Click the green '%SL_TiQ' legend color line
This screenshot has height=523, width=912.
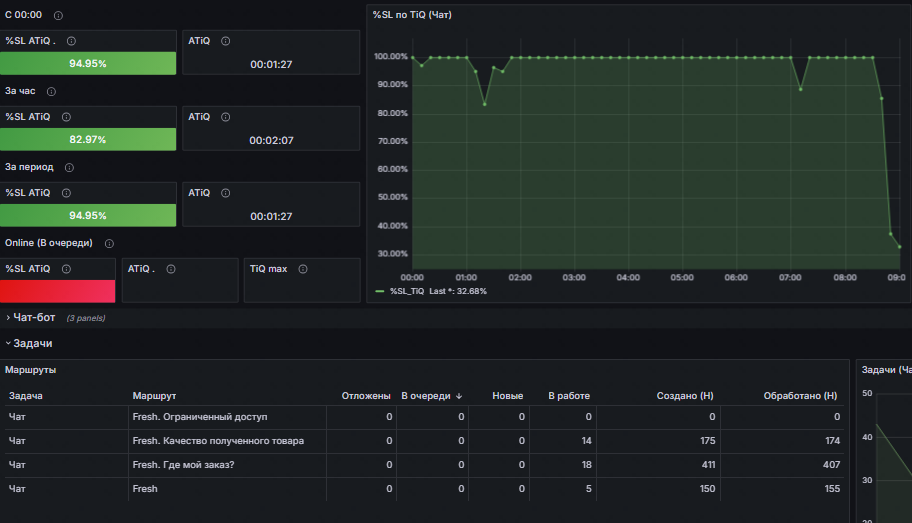(x=380, y=291)
